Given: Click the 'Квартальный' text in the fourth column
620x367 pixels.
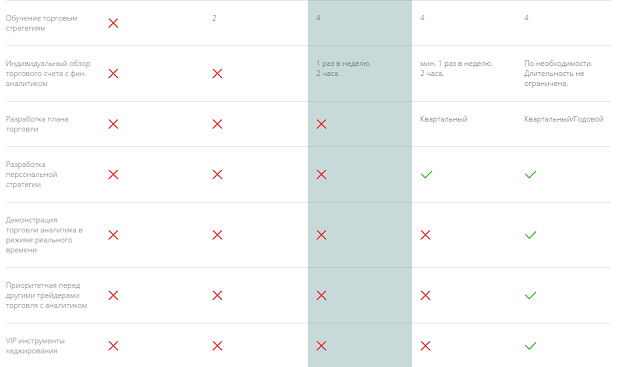Looking at the screenshot, I should point(443,119).
